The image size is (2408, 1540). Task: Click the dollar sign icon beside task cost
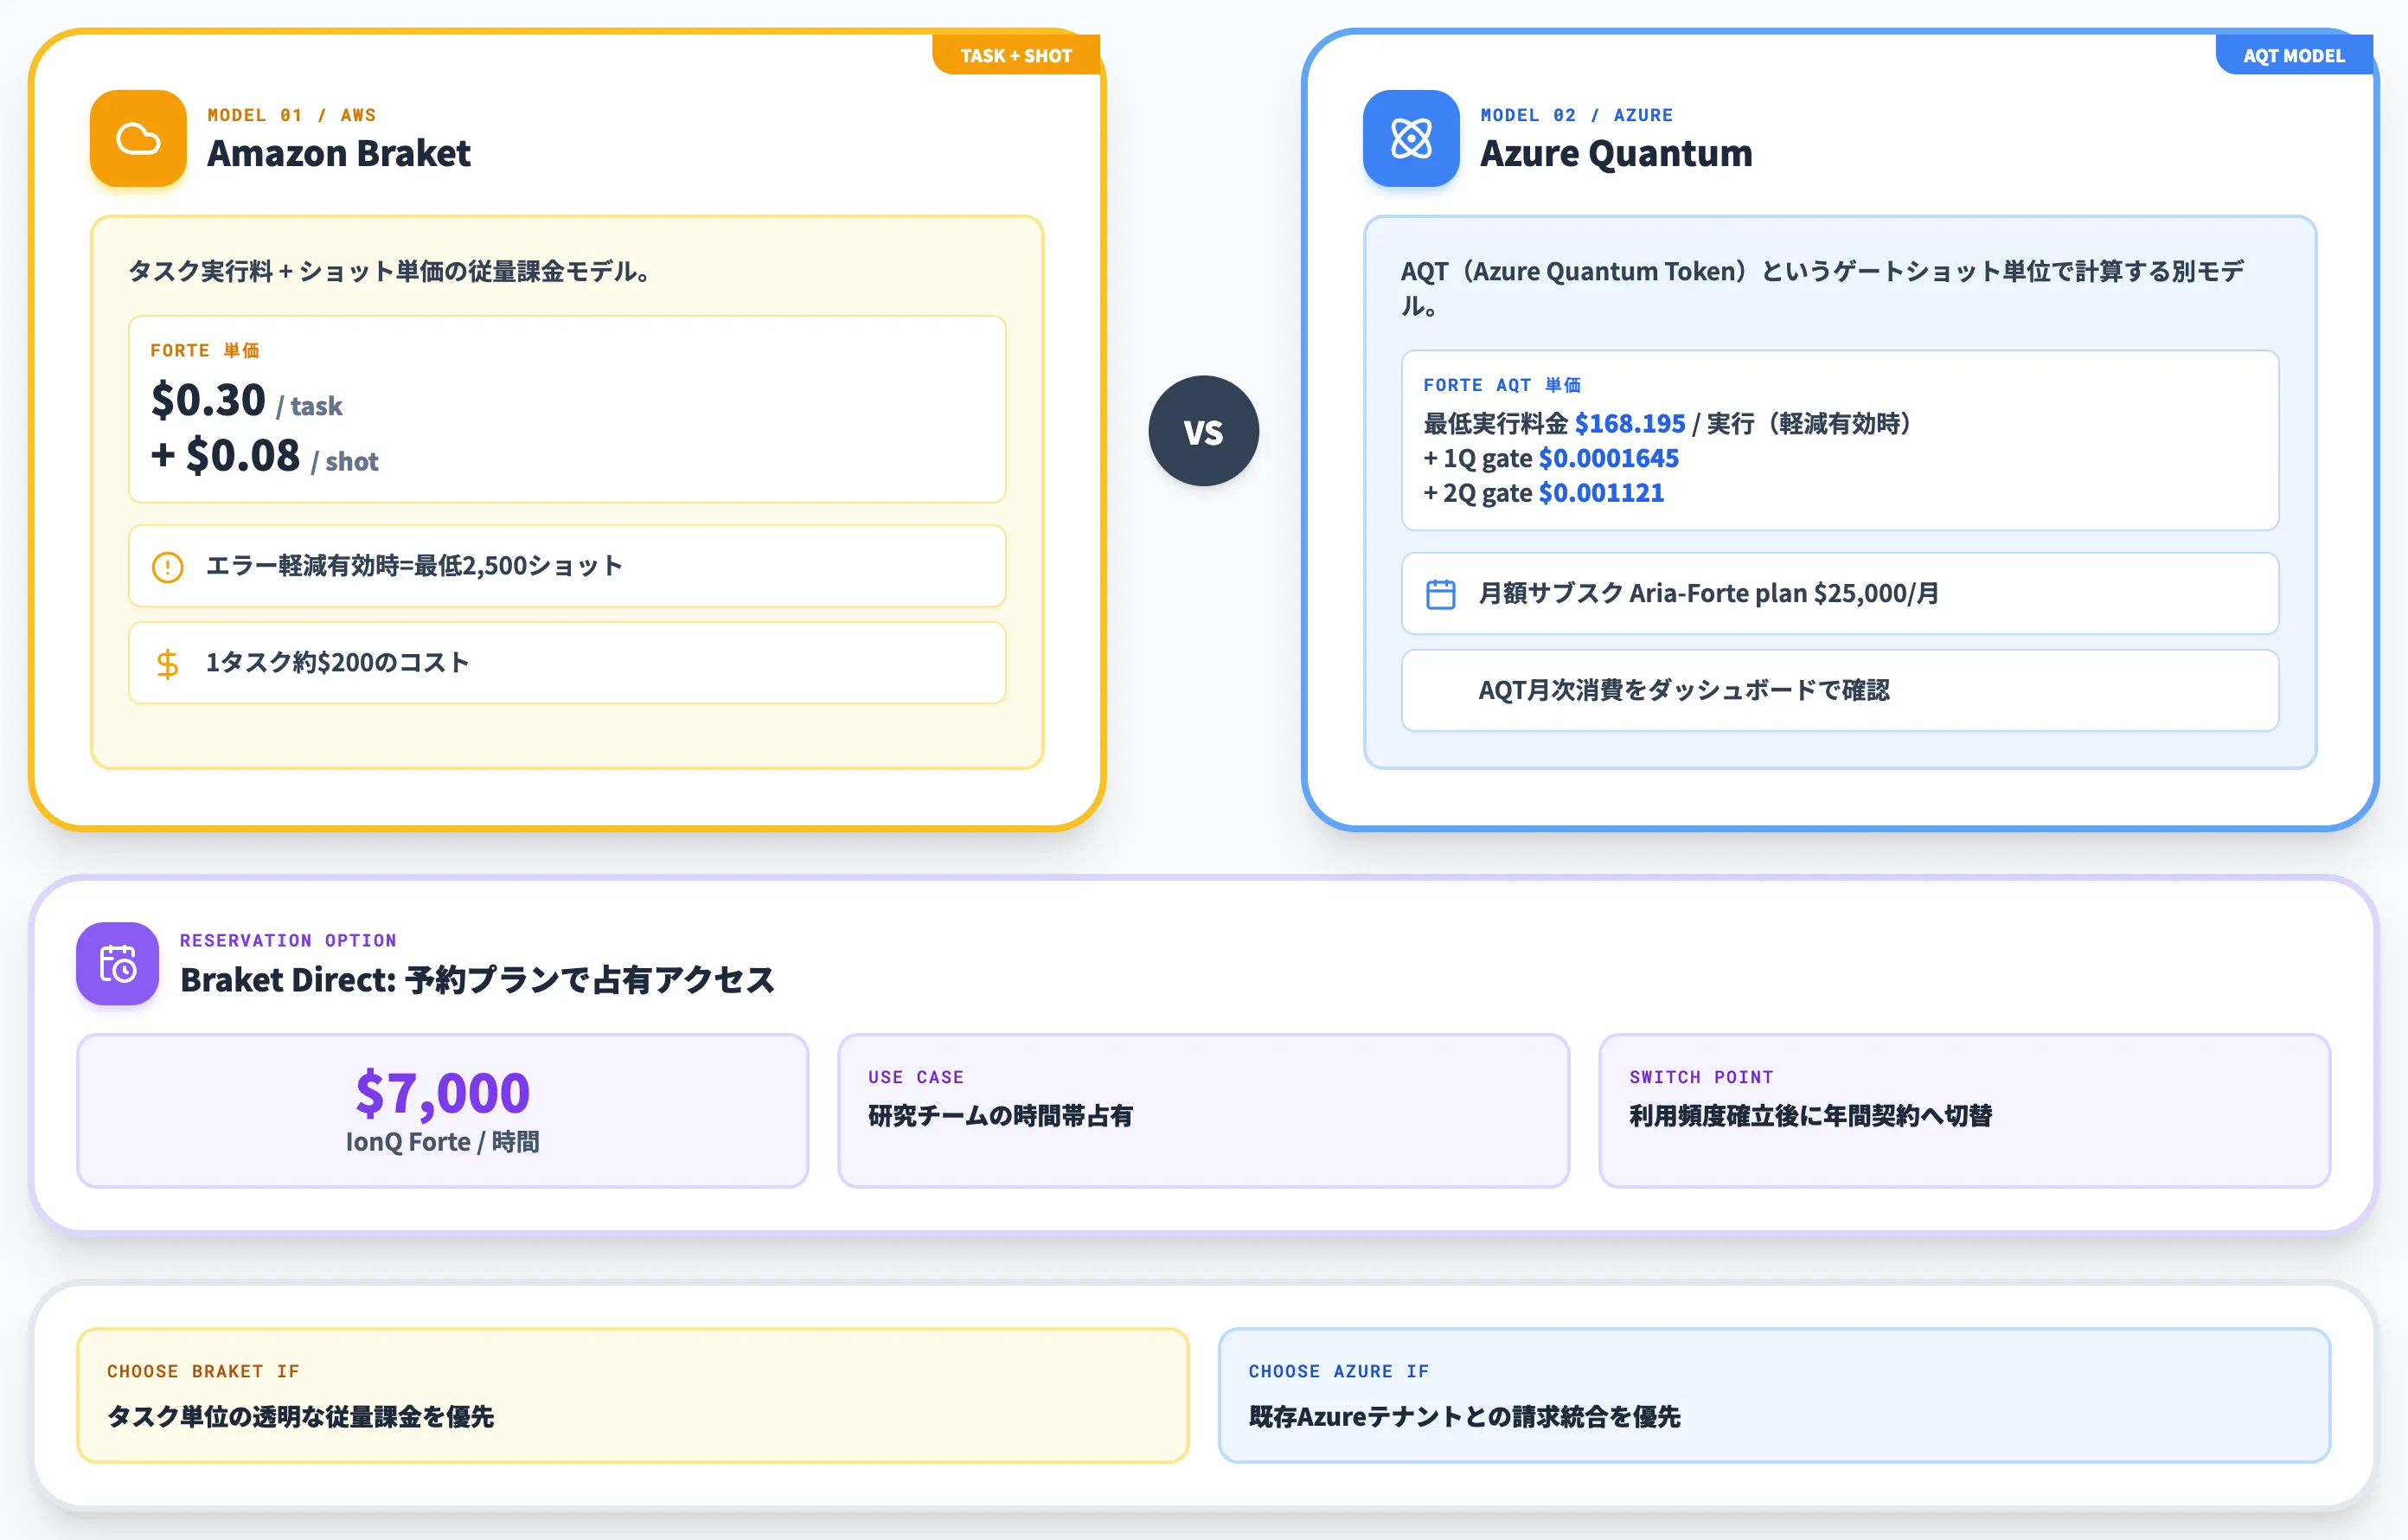tap(168, 664)
